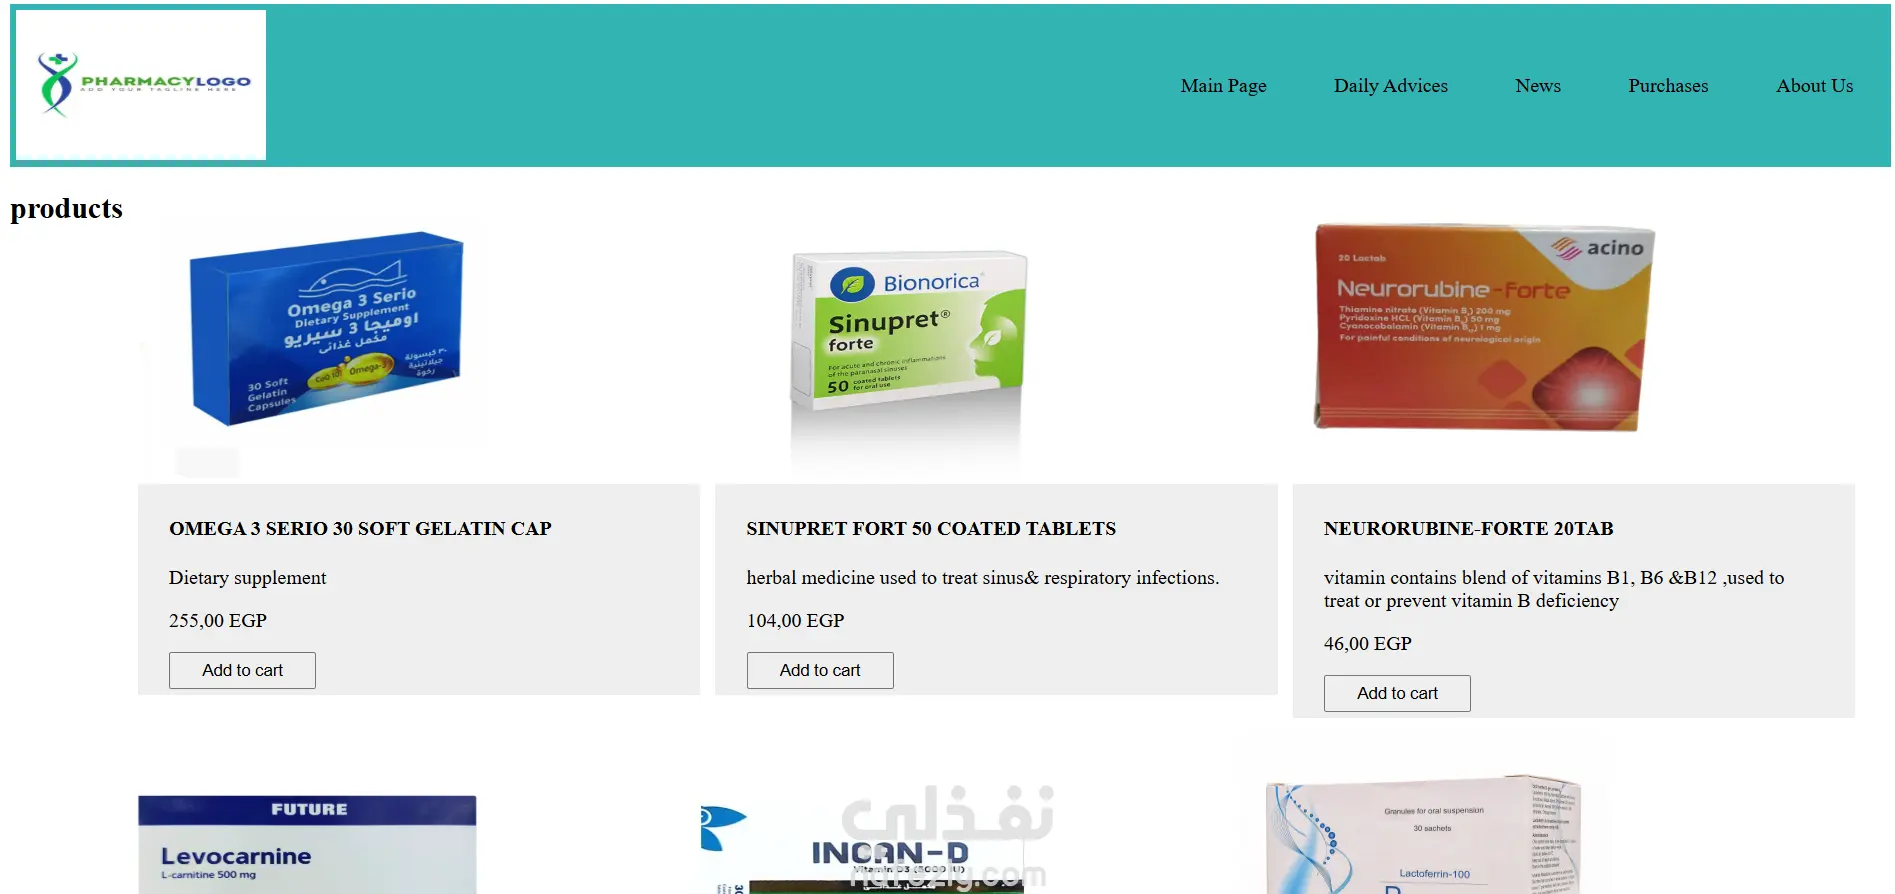Open About Us page
Viewport: 1895px width, 894px height.
click(x=1814, y=86)
